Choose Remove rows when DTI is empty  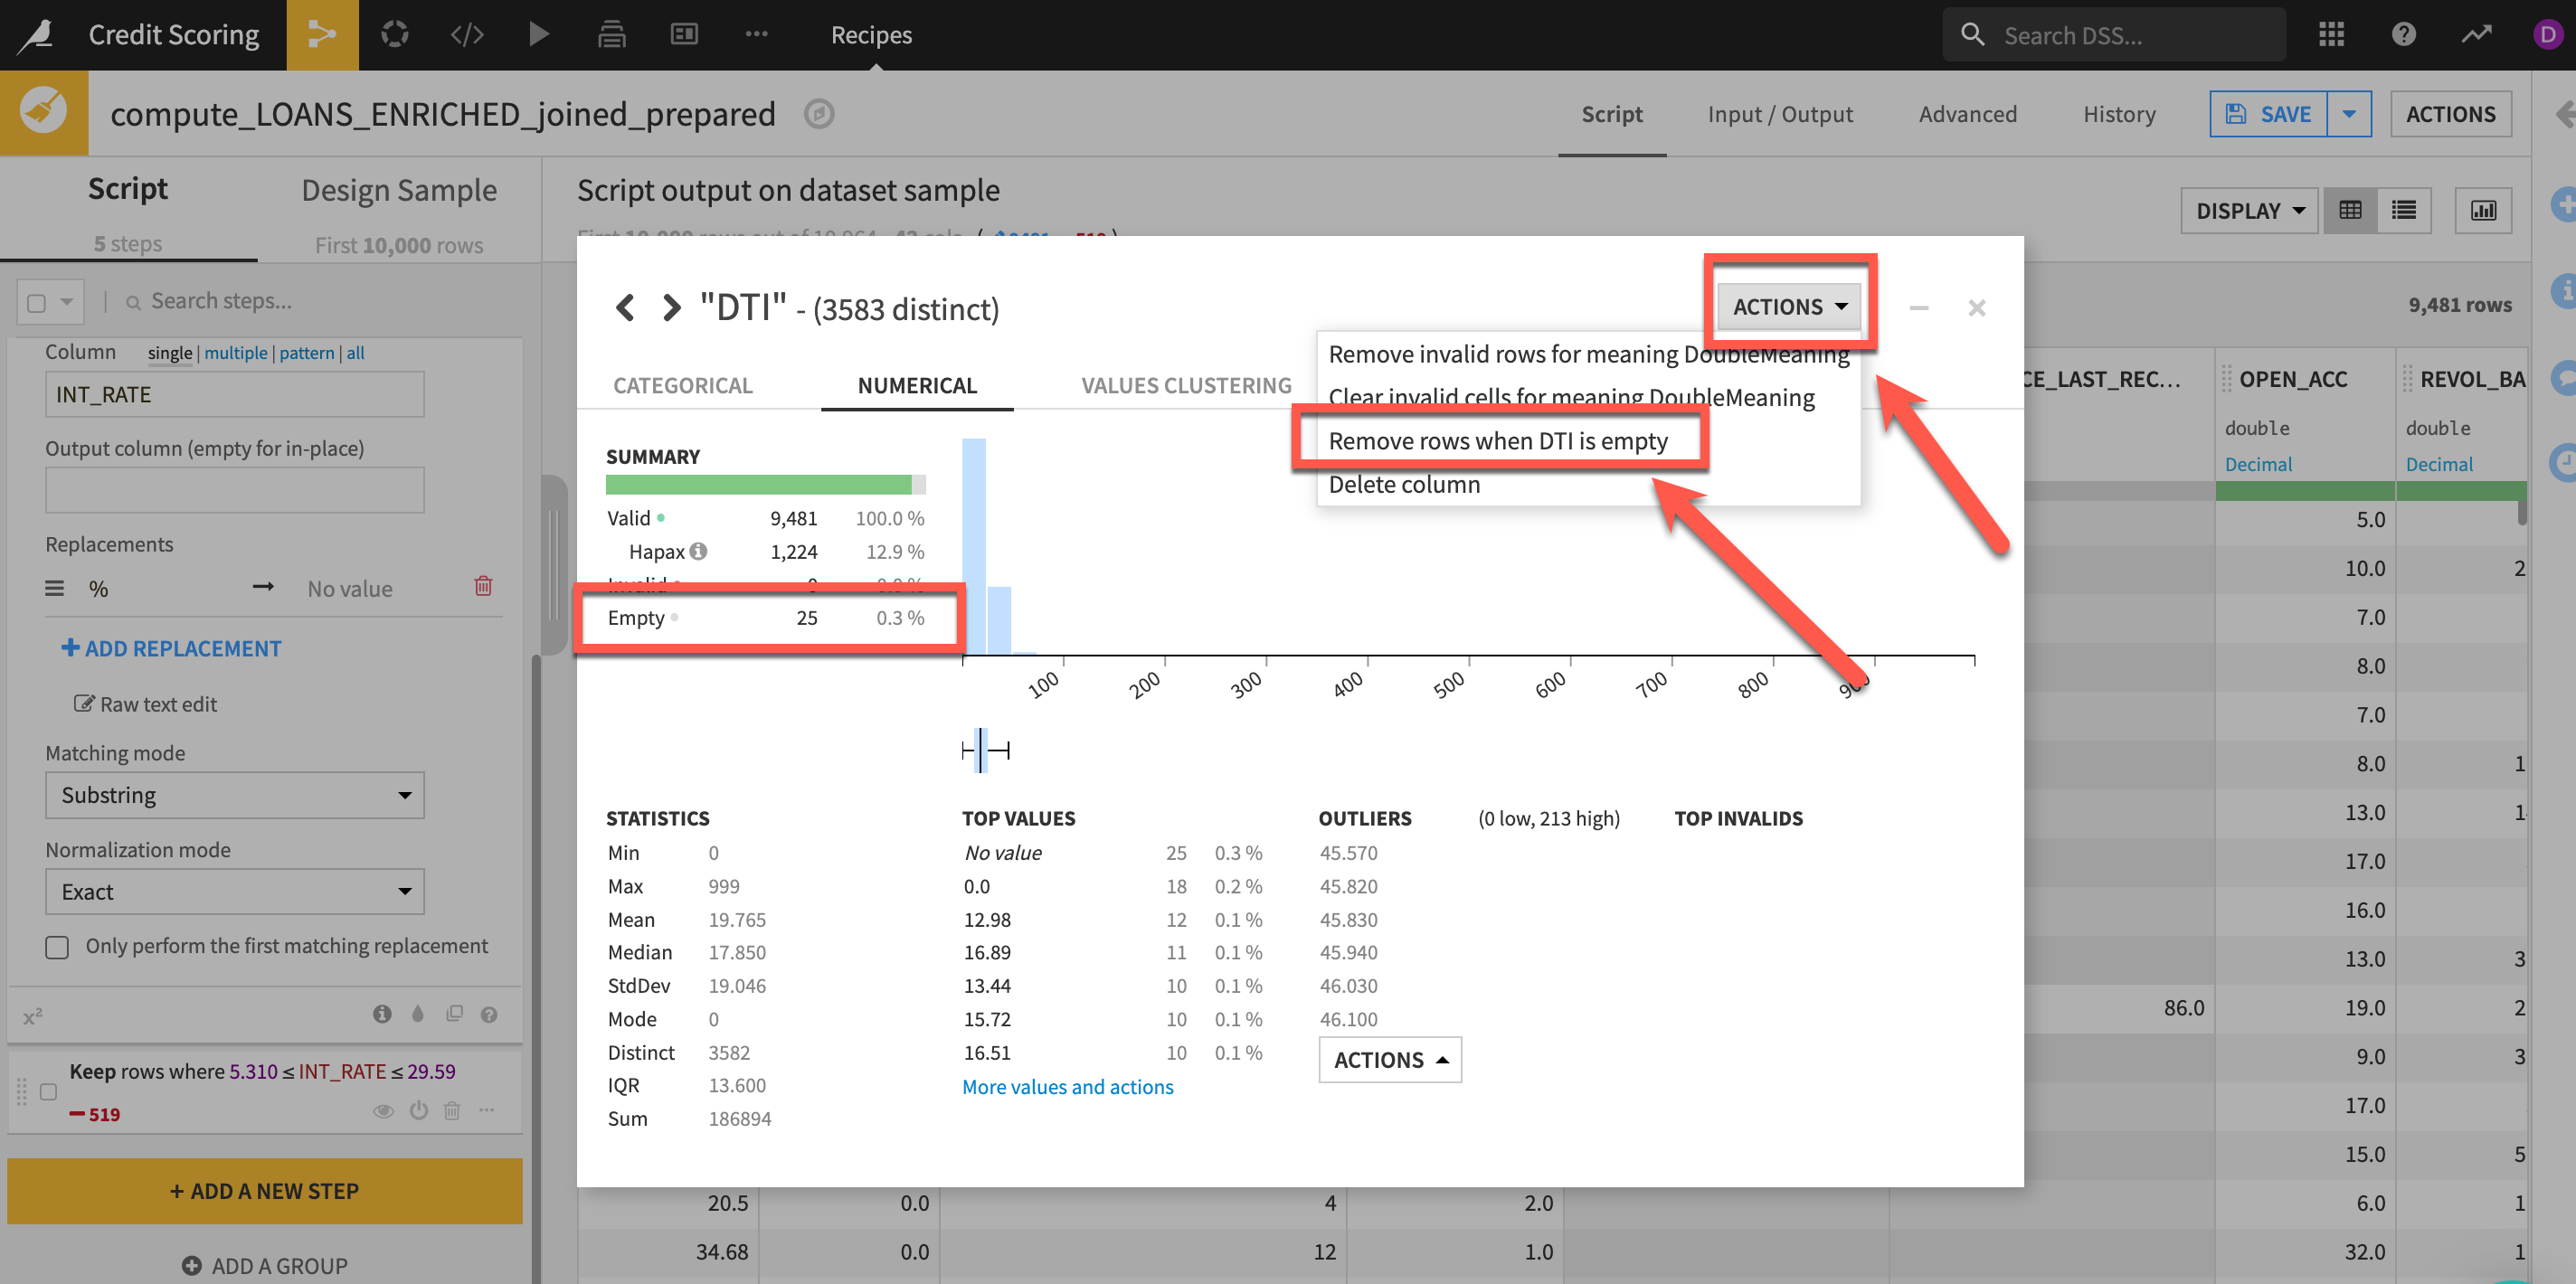pos(1497,440)
